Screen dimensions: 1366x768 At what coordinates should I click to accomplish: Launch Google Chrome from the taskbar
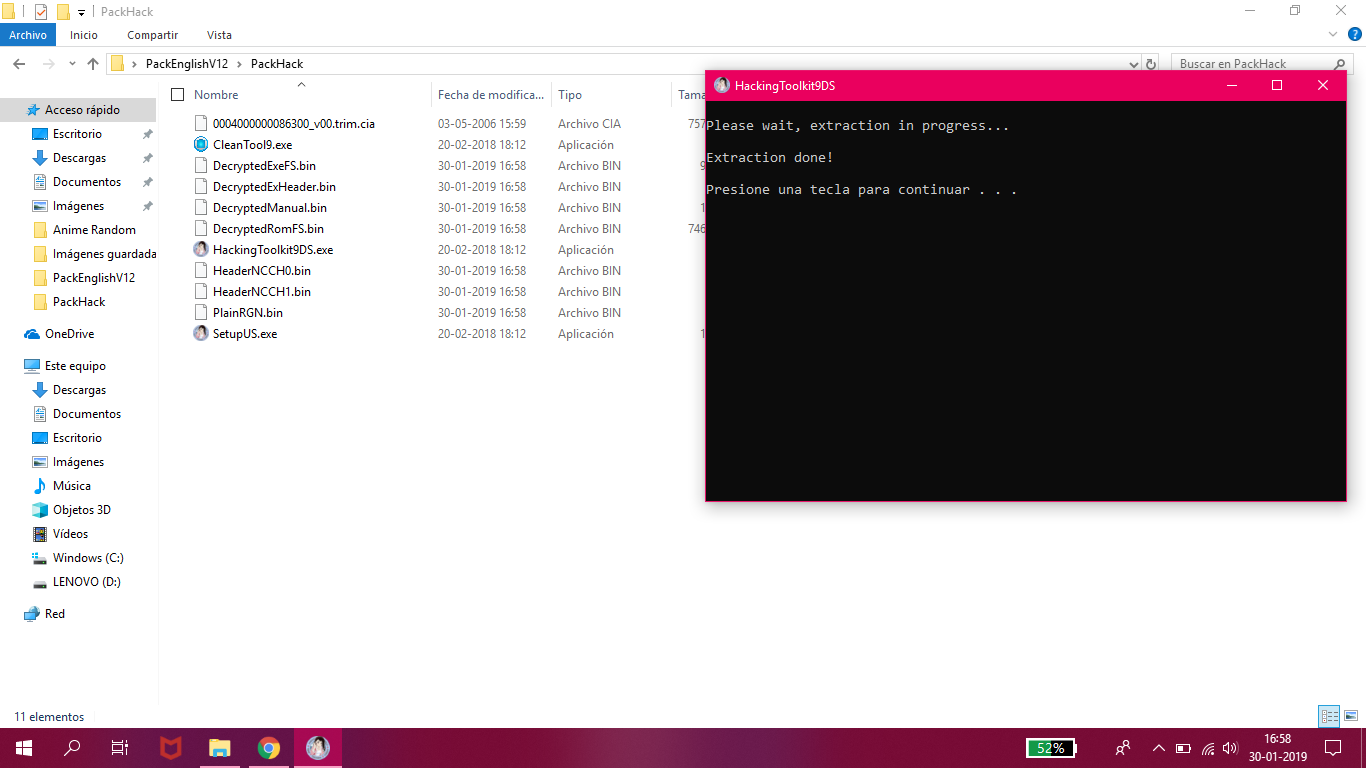click(269, 748)
